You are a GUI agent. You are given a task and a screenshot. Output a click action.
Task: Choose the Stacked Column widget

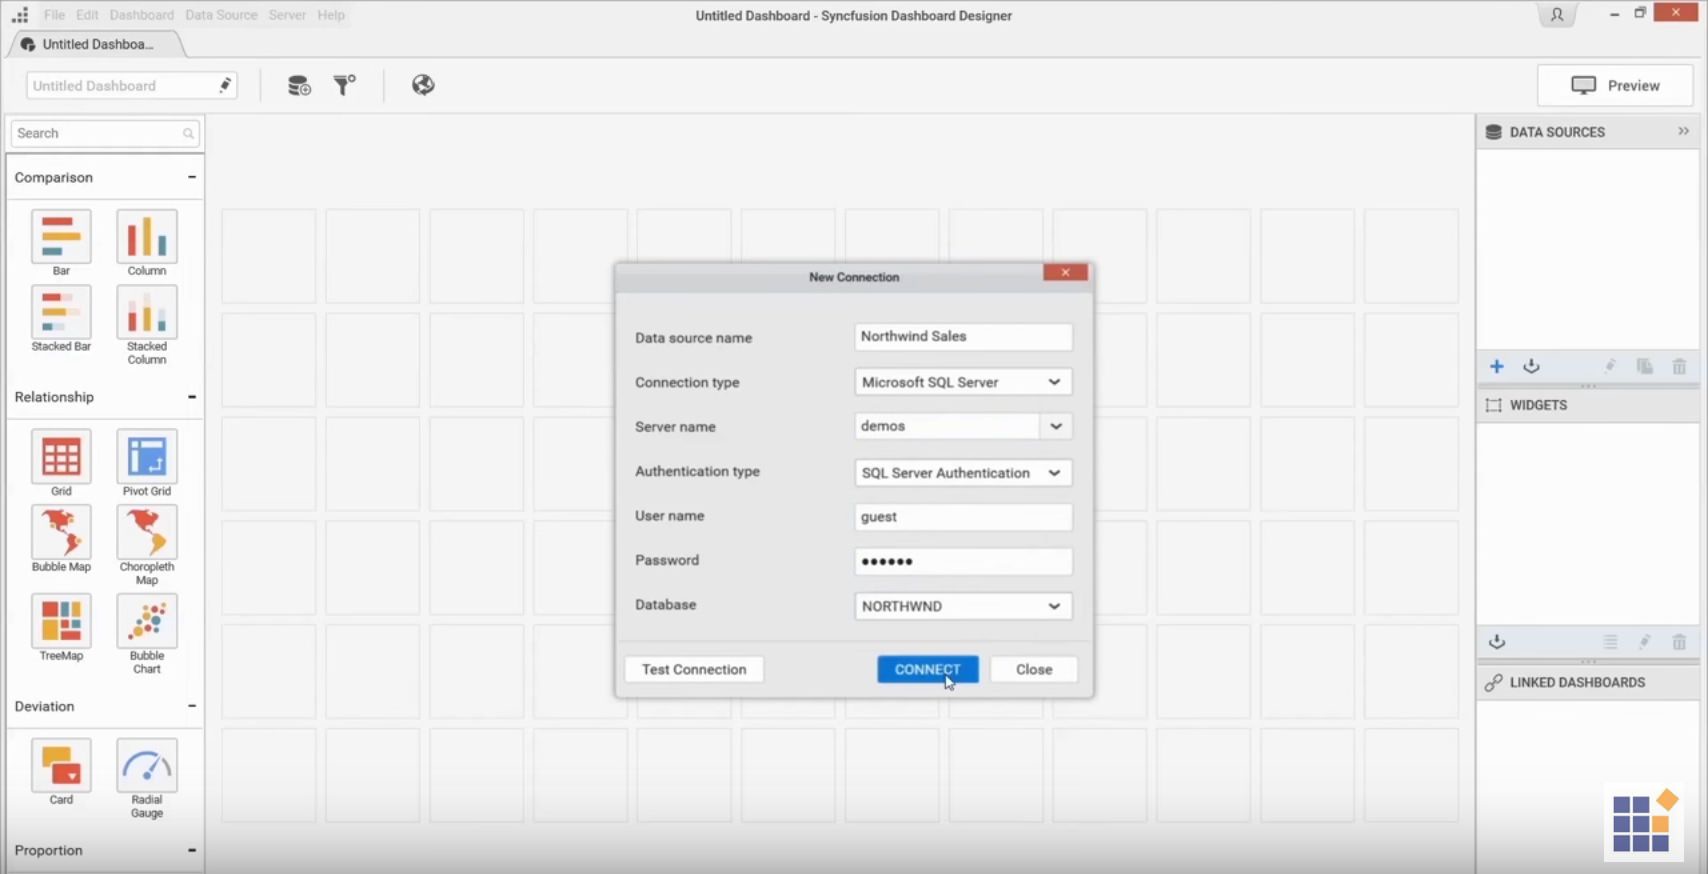pyautogui.click(x=147, y=312)
